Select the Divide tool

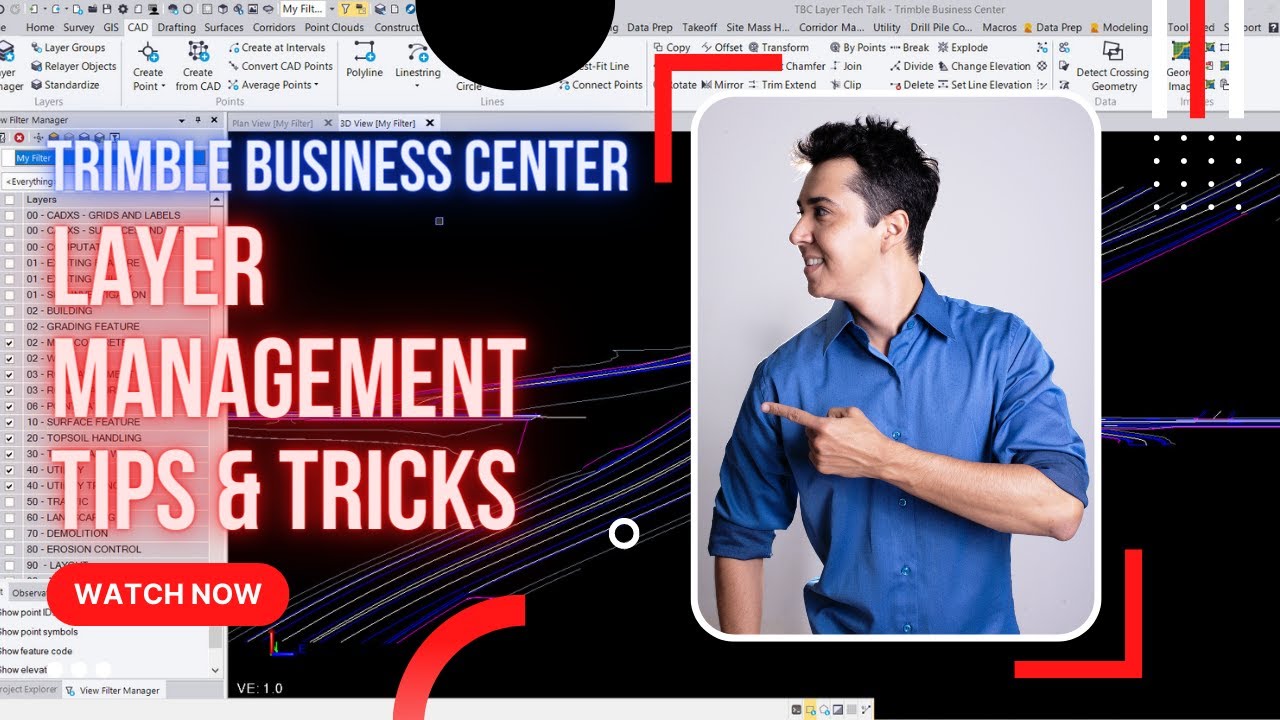[911, 66]
